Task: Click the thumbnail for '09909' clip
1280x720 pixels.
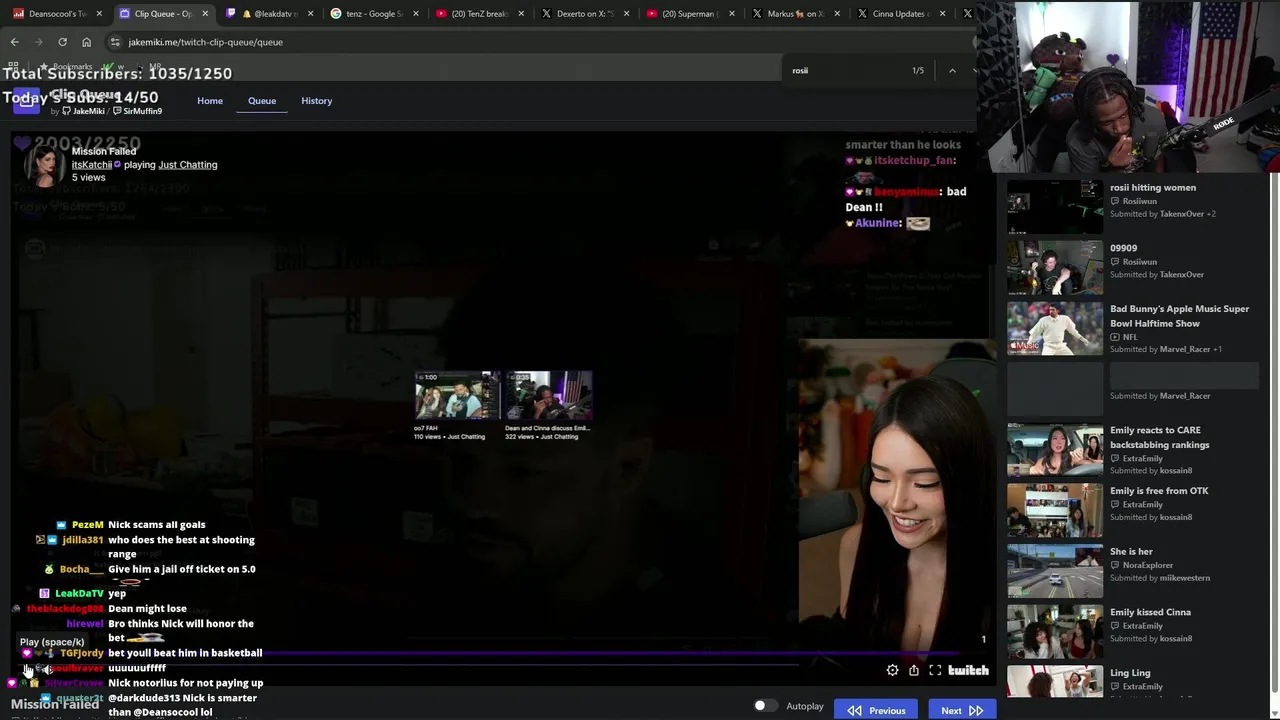Action: pos(1055,267)
